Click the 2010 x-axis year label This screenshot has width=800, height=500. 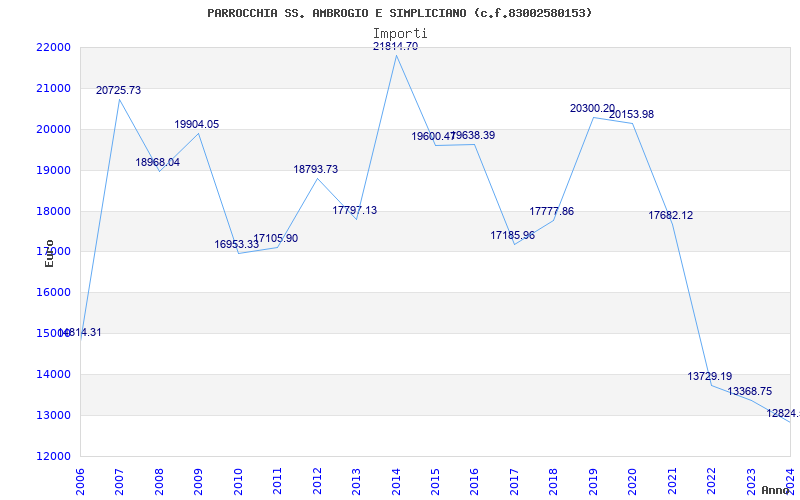(238, 481)
